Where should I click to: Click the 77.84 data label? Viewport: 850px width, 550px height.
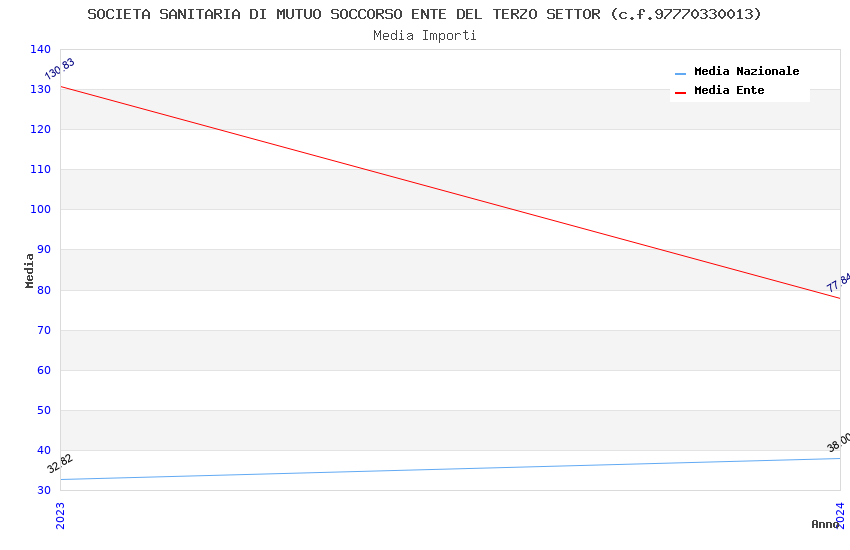click(x=839, y=283)
